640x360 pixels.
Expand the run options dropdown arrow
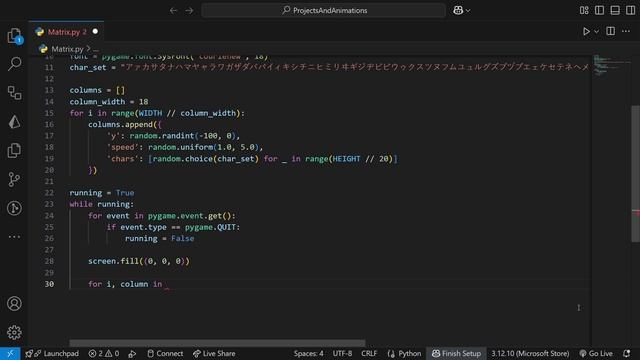pos(596,31)
